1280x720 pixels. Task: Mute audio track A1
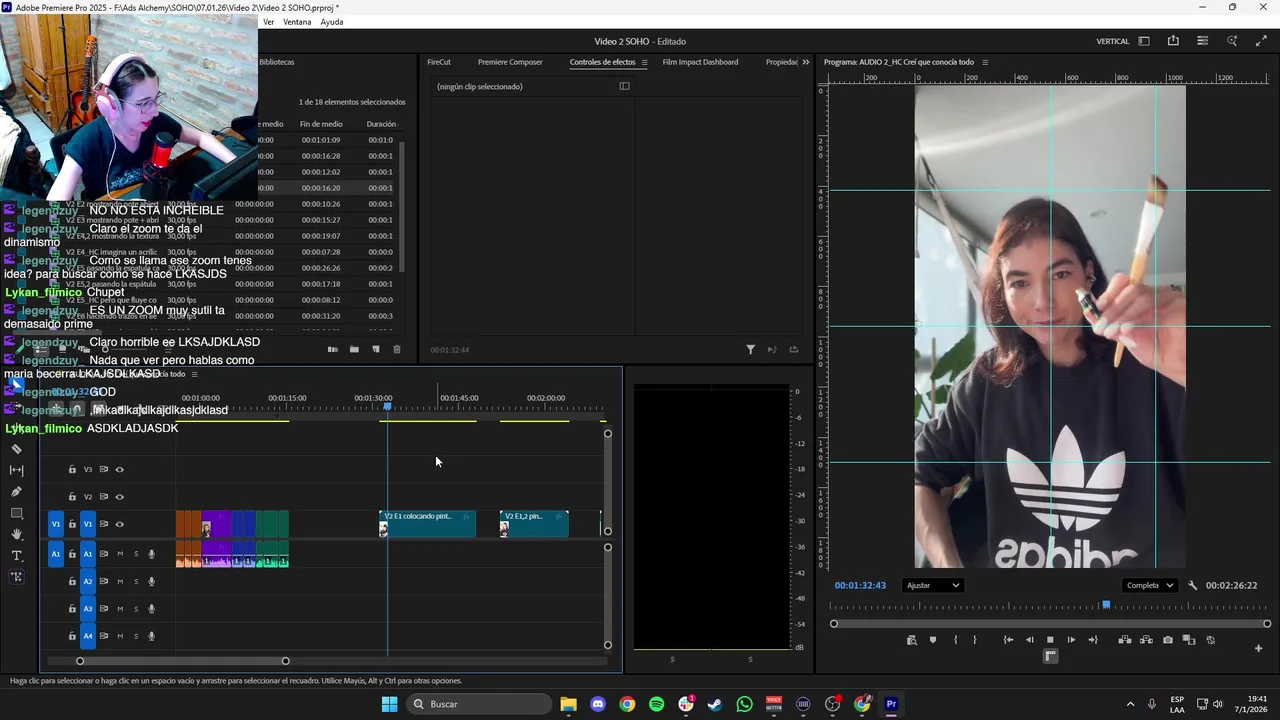click(120, 554)
